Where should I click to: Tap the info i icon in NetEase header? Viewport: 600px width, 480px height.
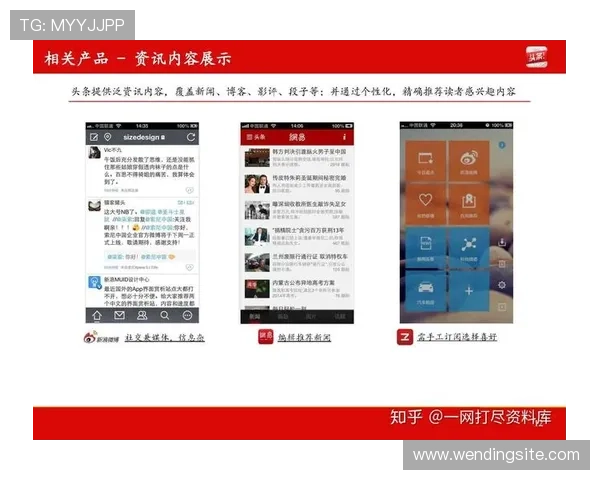coord(344,137)
